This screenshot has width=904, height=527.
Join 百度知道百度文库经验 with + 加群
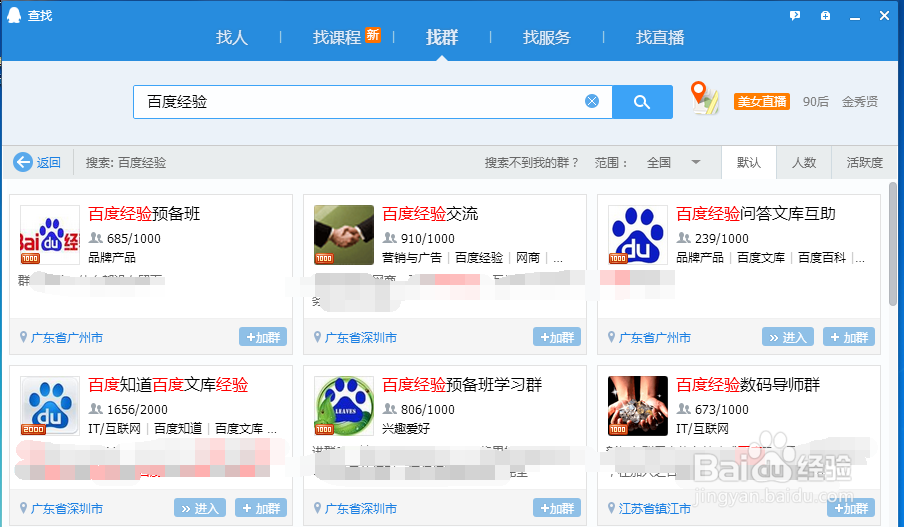click(x=261, y=508)
